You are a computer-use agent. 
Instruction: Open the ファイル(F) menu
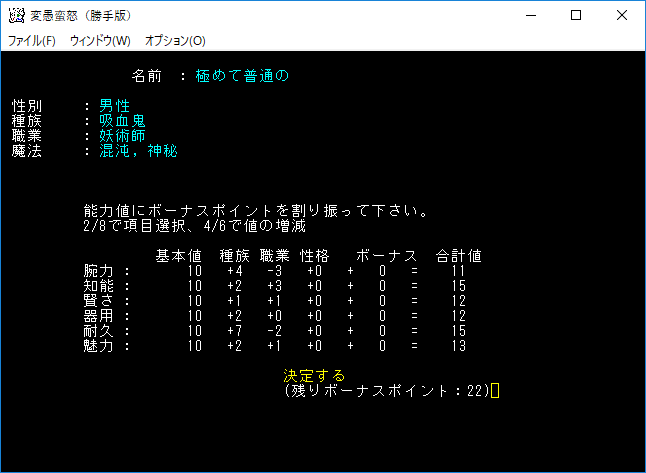coord(32,41)
